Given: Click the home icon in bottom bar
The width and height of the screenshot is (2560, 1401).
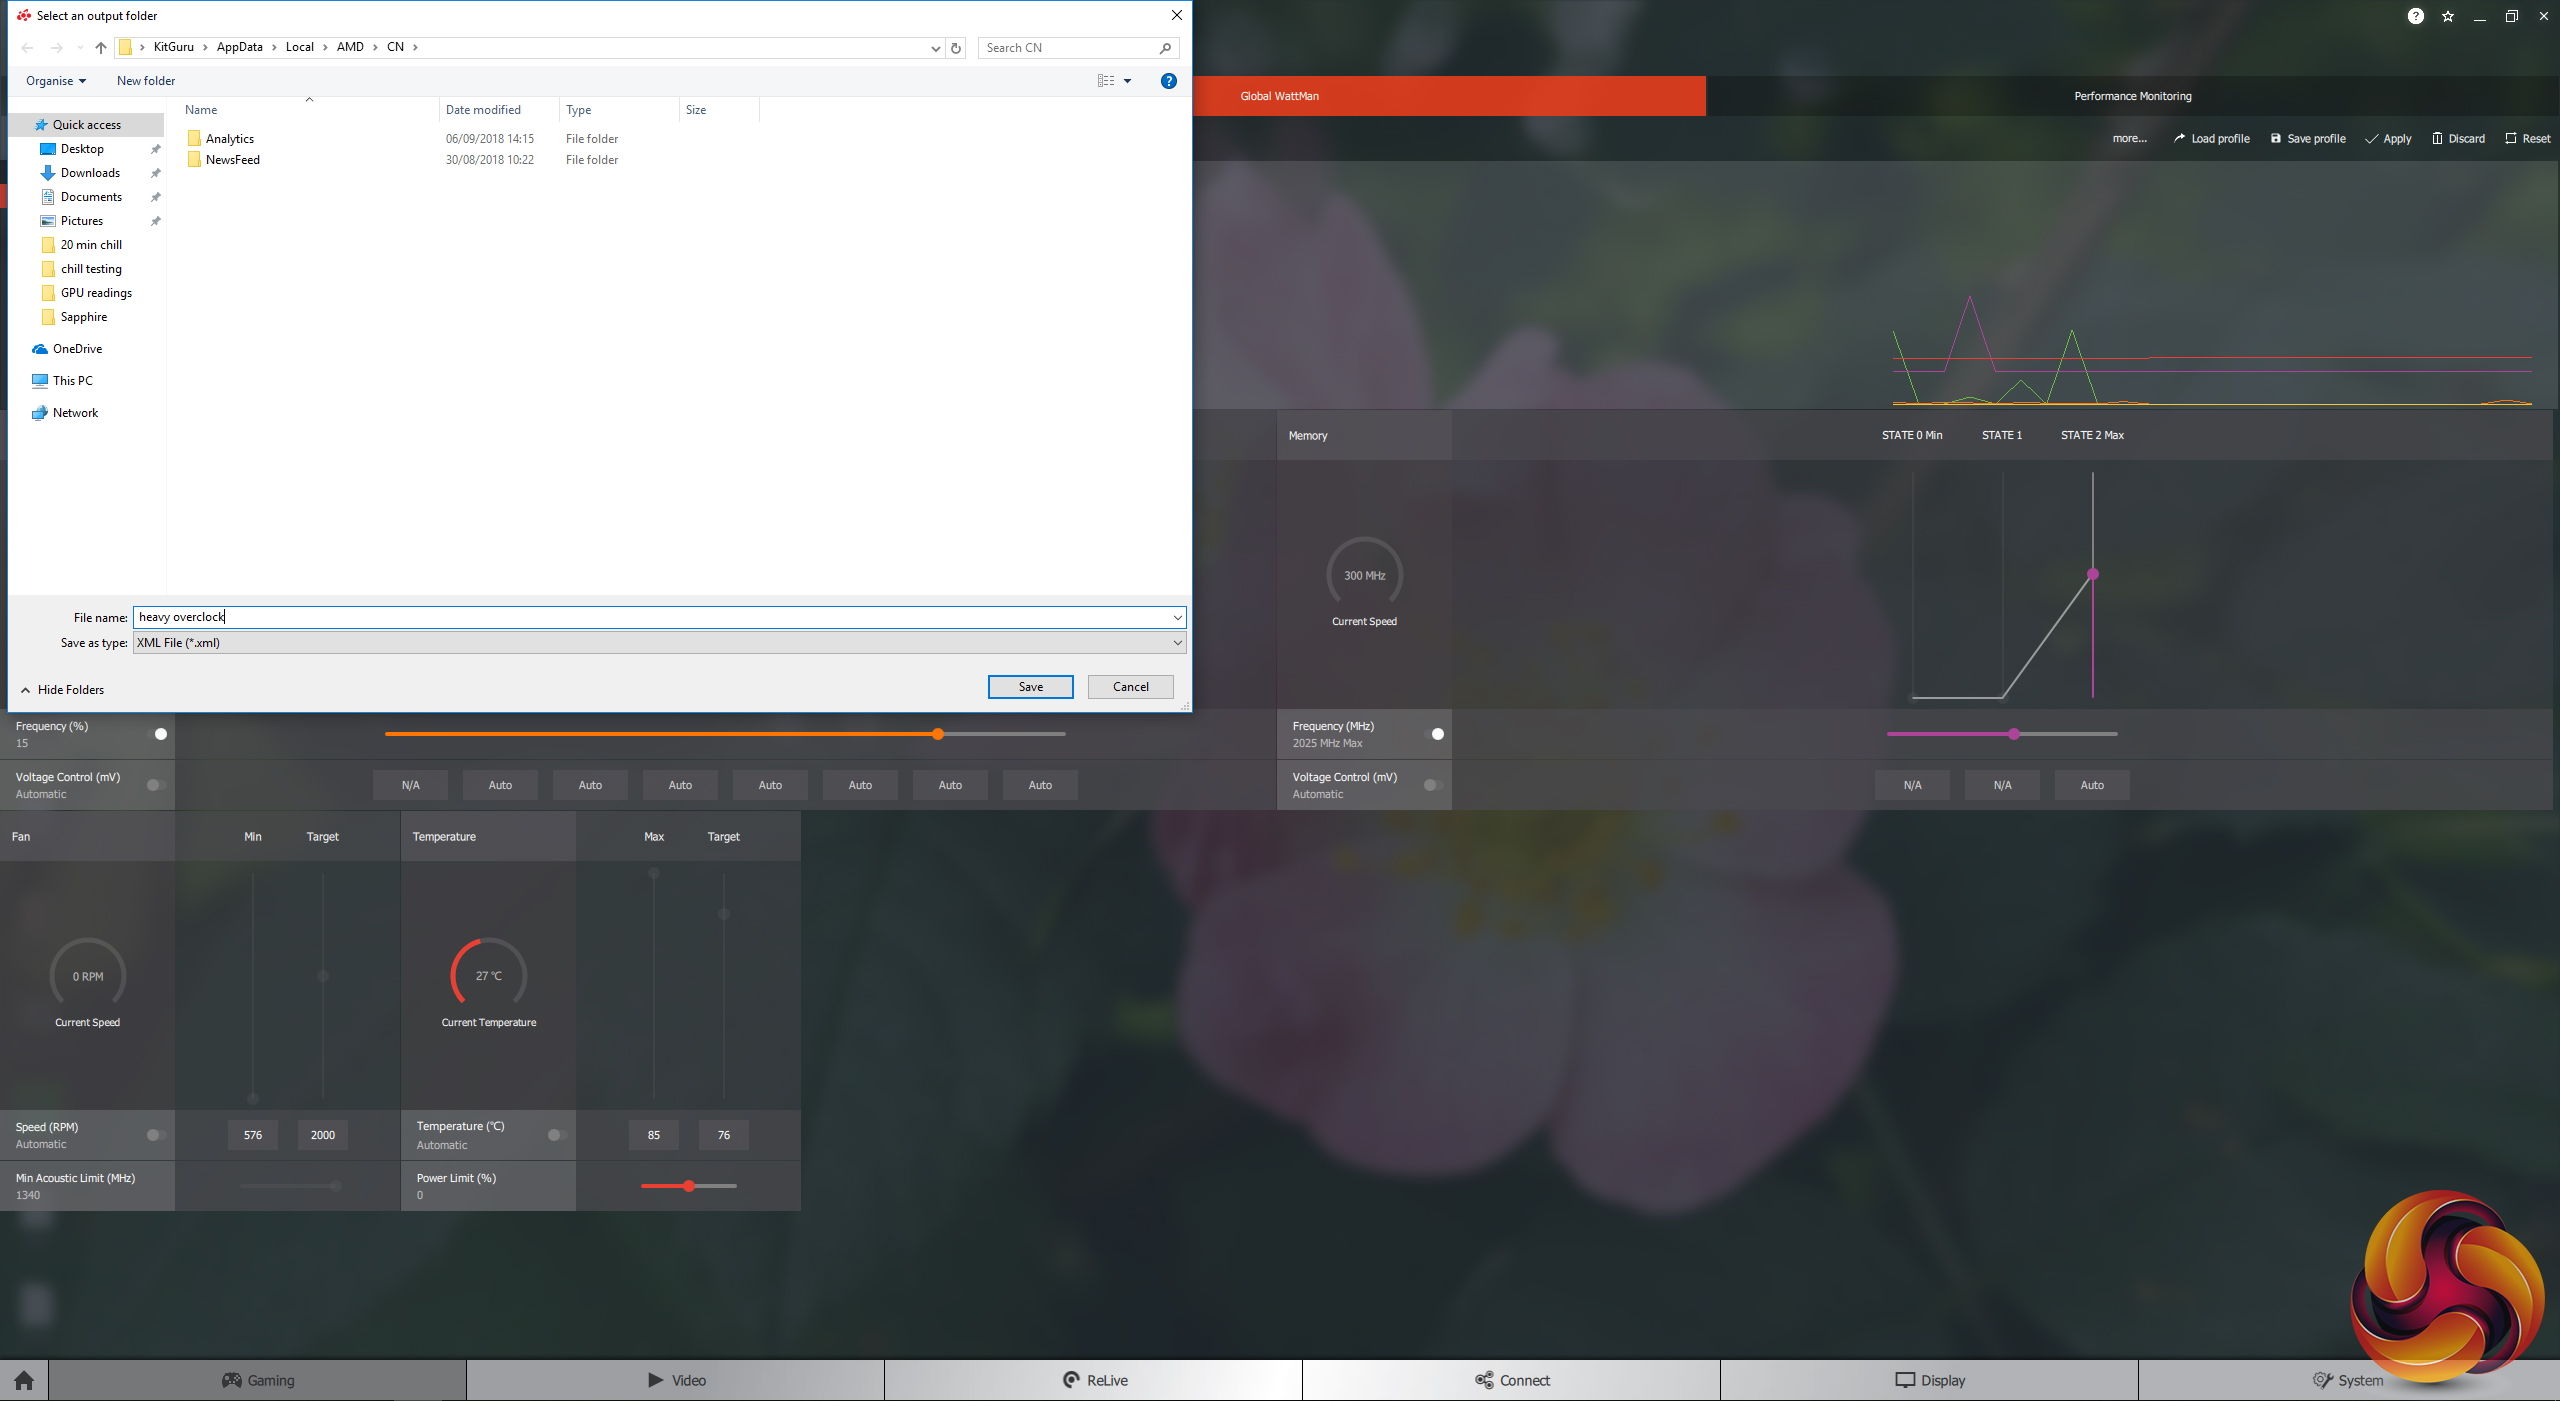Looking at the screenshot, I should coord(24,1380).
